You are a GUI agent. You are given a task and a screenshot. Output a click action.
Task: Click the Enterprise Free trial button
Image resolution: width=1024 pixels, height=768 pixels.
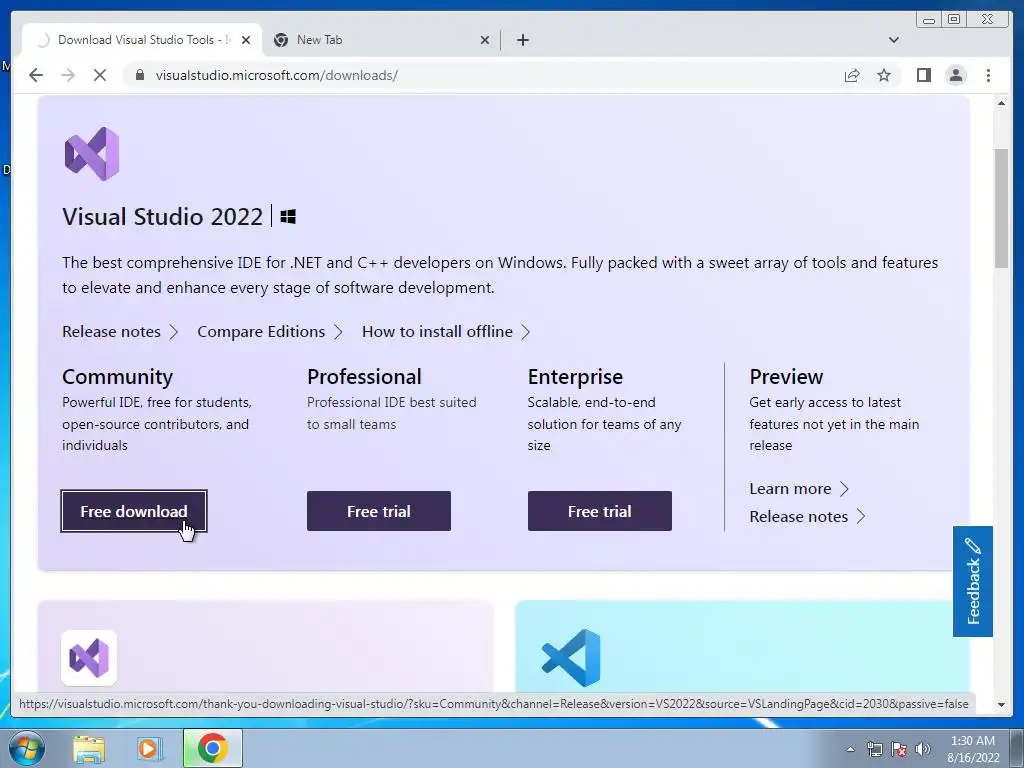click(x=600, y=511)
